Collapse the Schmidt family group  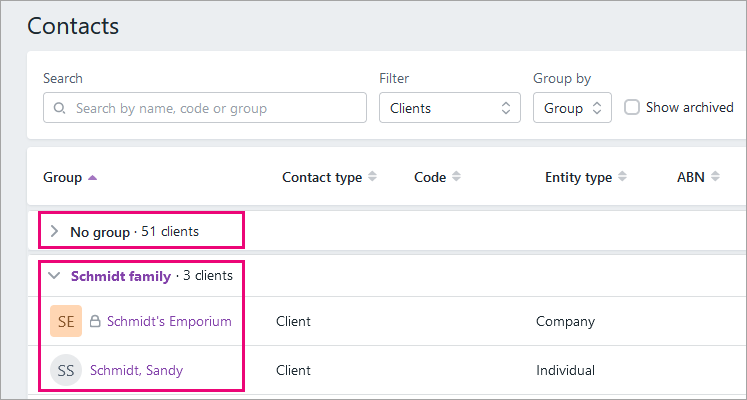pyautogui.click(x=55, y=276)
